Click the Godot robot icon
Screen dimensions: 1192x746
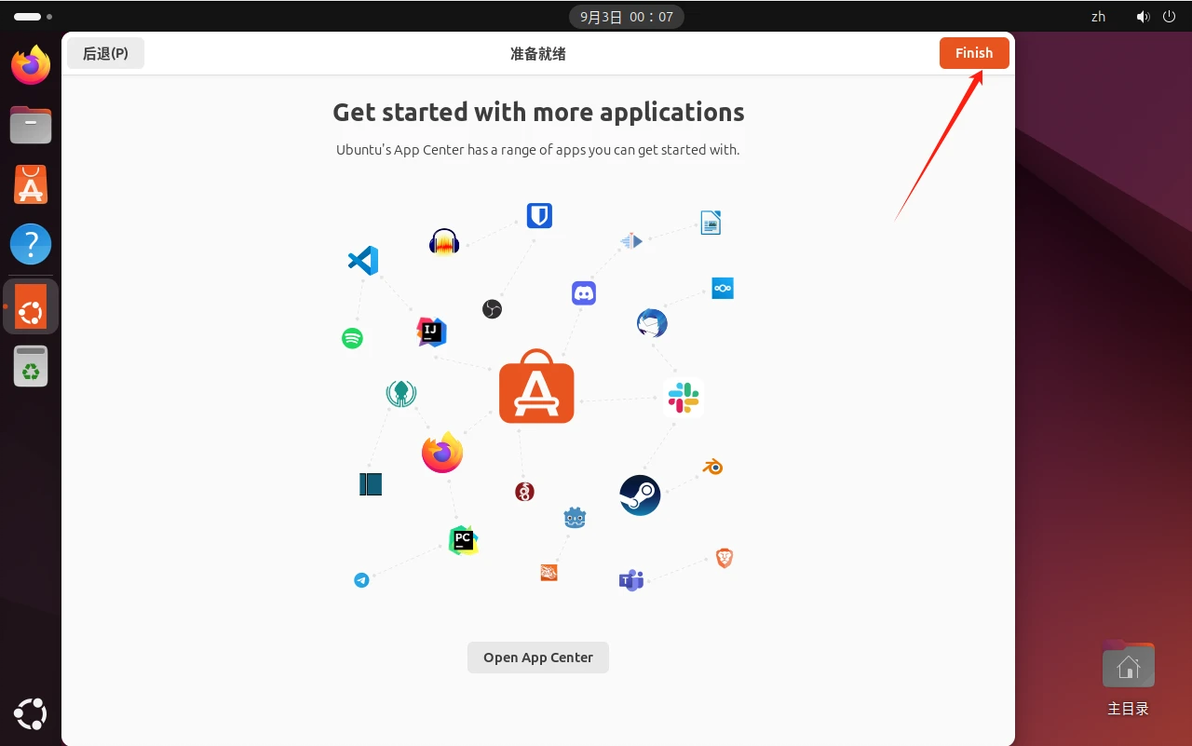575,518
